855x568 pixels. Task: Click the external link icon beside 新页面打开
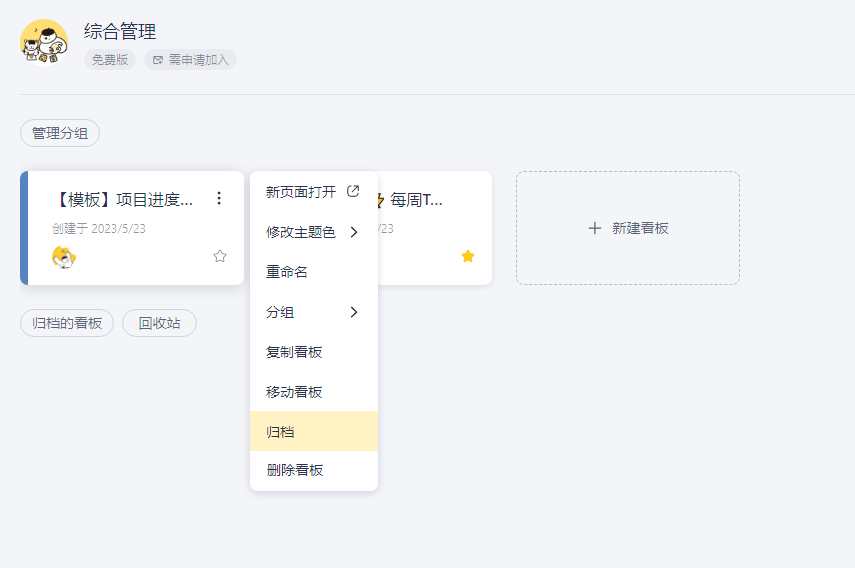click(x=353, y=191)
